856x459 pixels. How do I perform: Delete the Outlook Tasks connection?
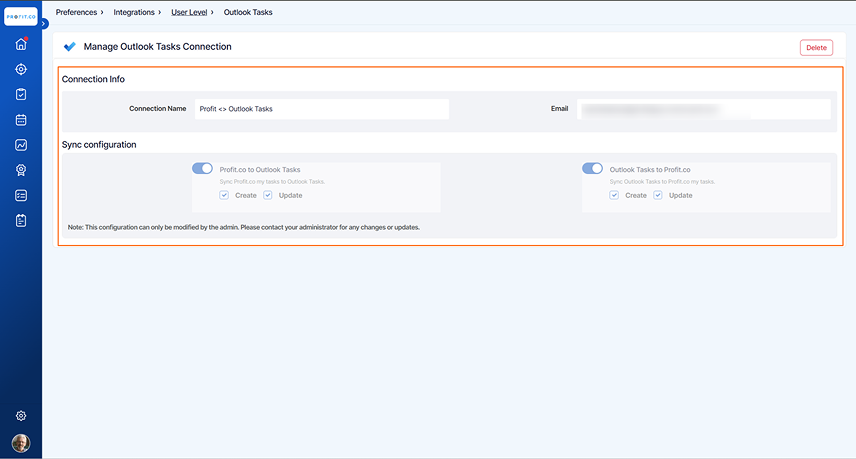(x=816, y=47)
